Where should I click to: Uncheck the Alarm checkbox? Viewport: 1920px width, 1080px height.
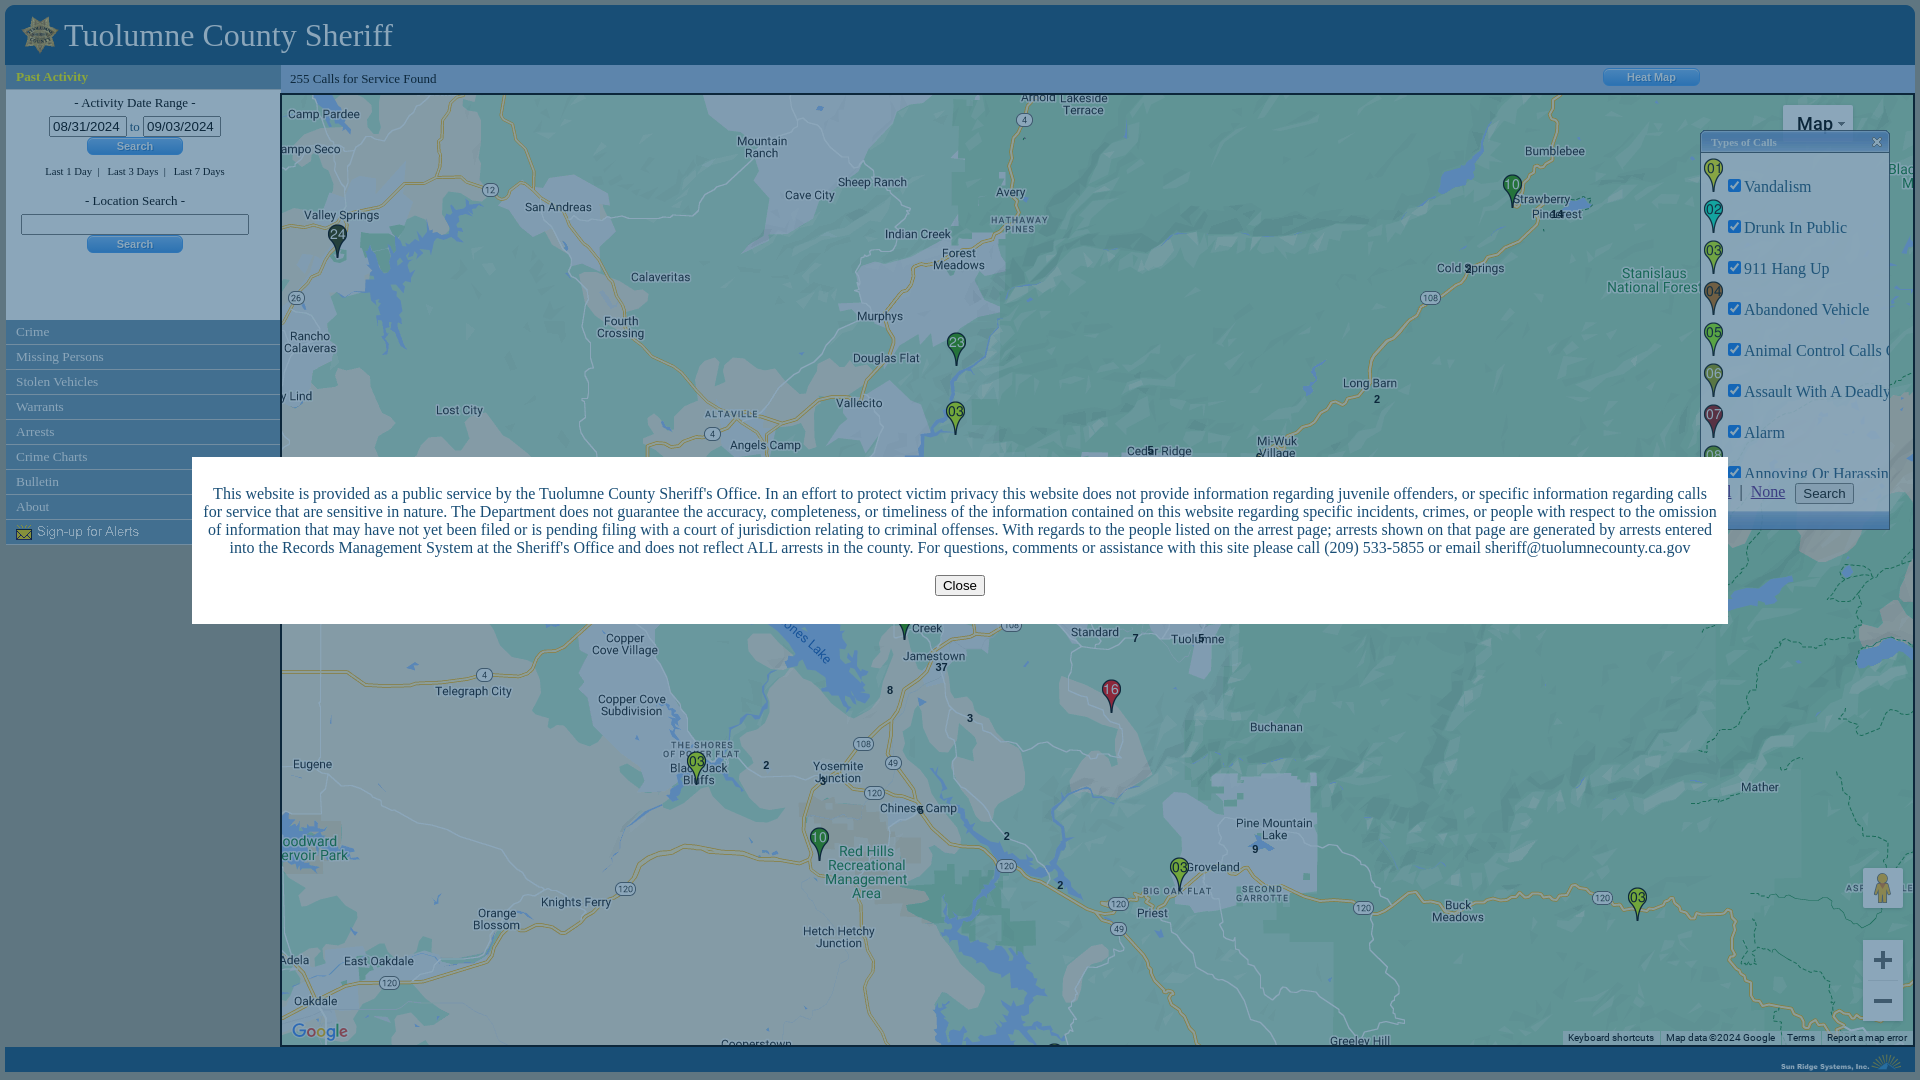pos(1734,432)
